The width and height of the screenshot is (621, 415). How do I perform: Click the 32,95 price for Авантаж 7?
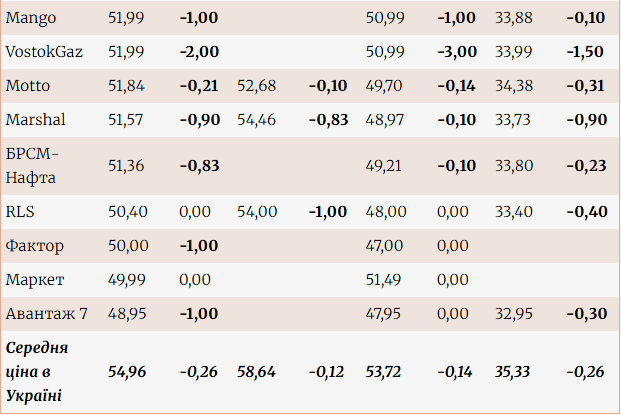pyautogui.click(x=515, y=313)
